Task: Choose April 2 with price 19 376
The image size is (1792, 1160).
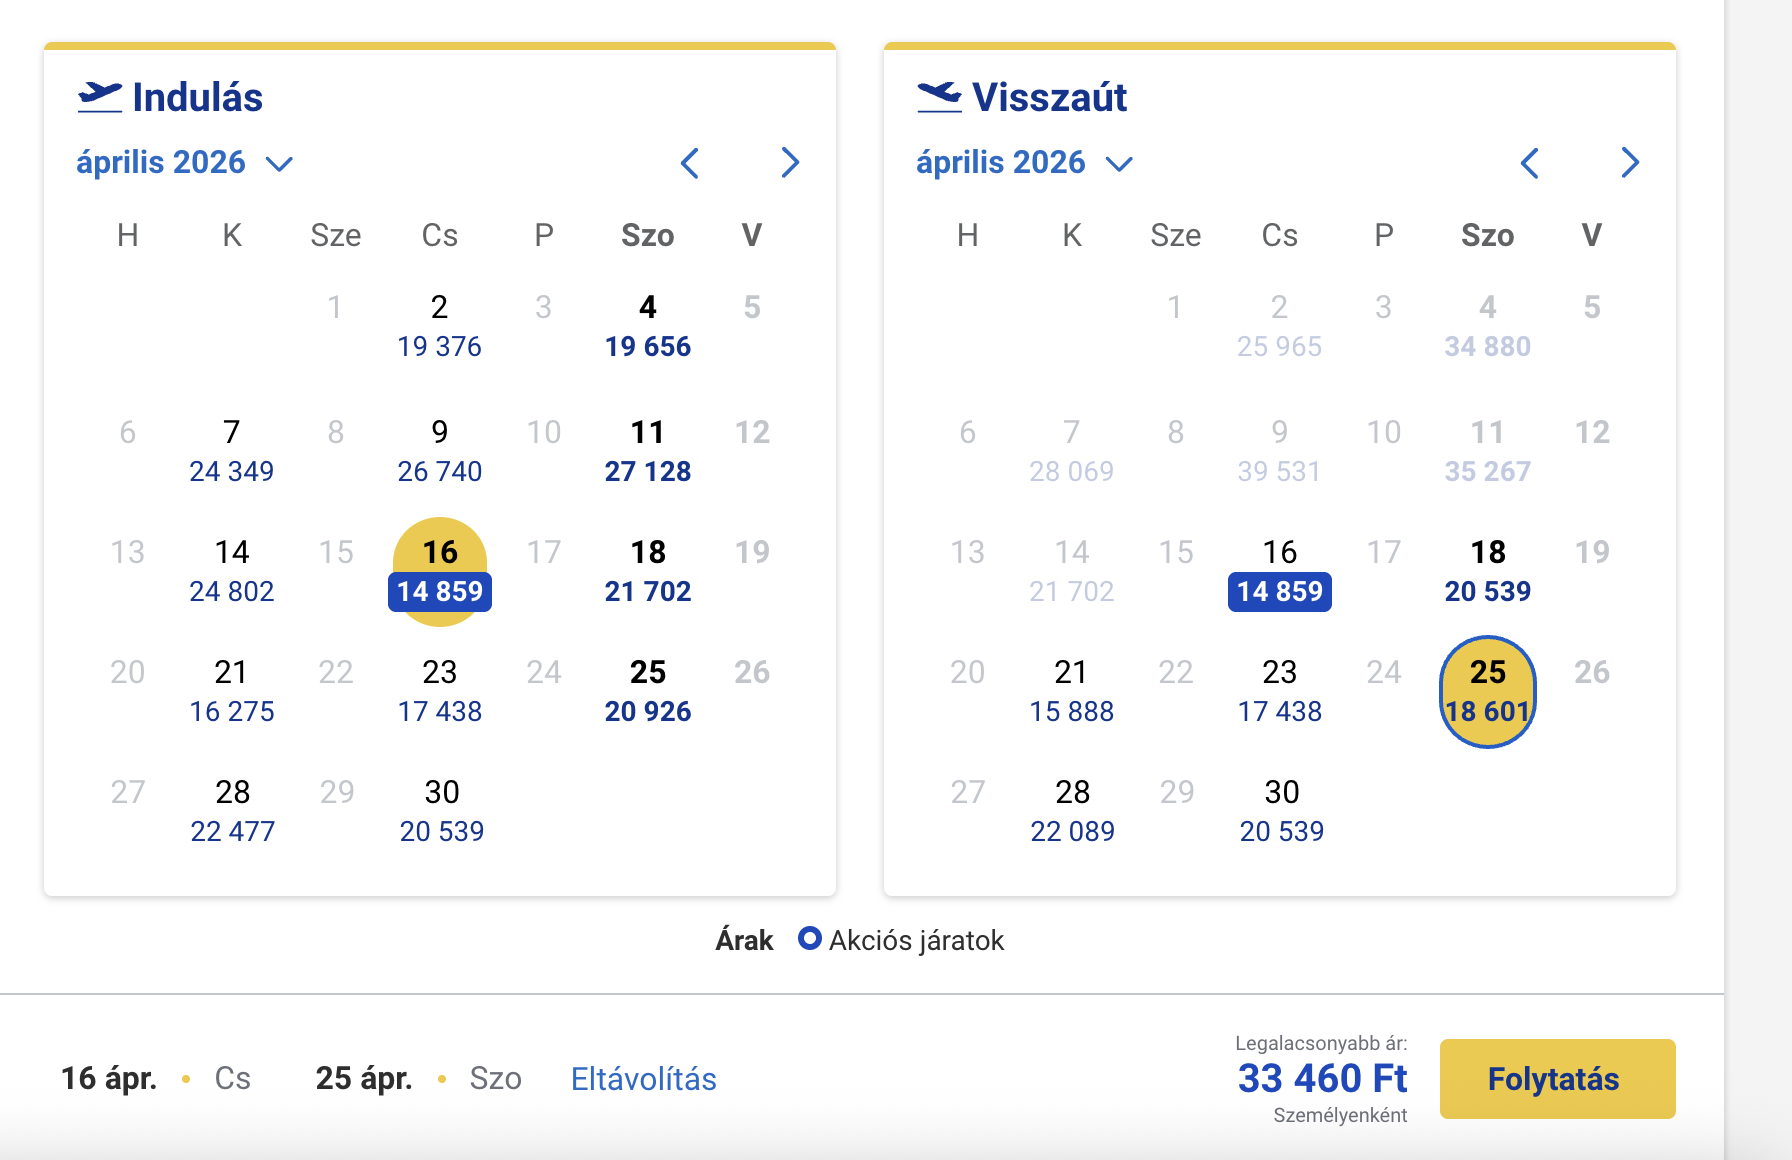Action: (440, 327)
